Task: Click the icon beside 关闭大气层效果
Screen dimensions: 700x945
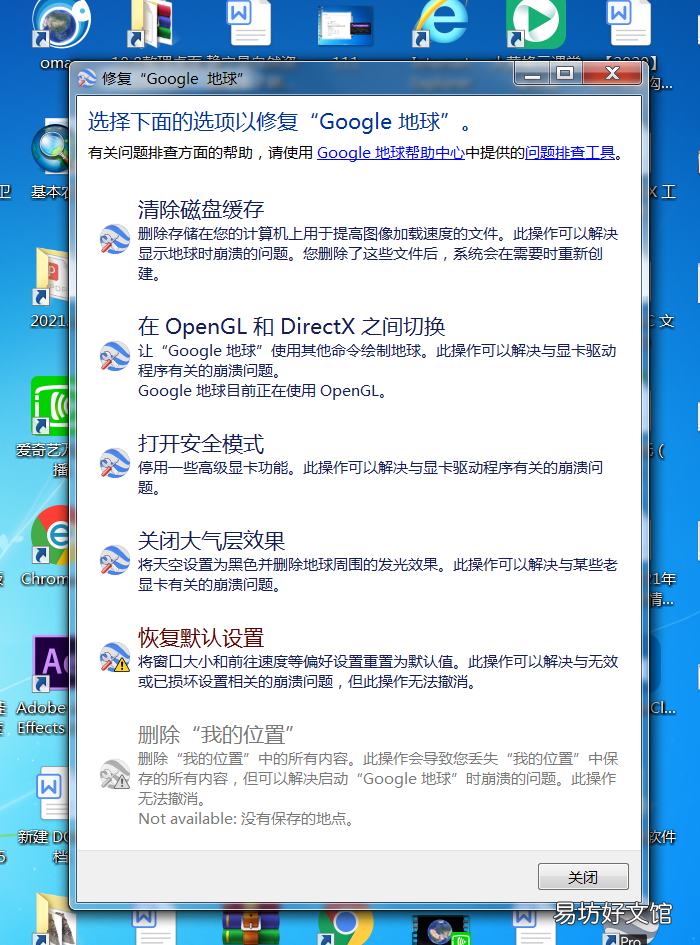Action: 115,560
